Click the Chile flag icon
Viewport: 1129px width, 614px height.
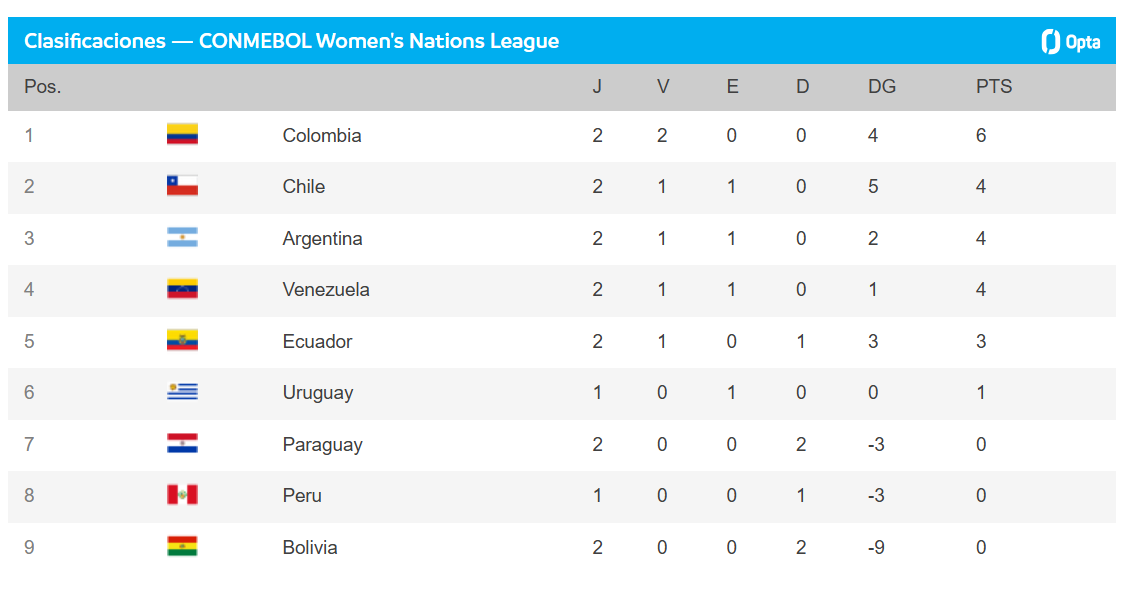(x=182, y=186)
